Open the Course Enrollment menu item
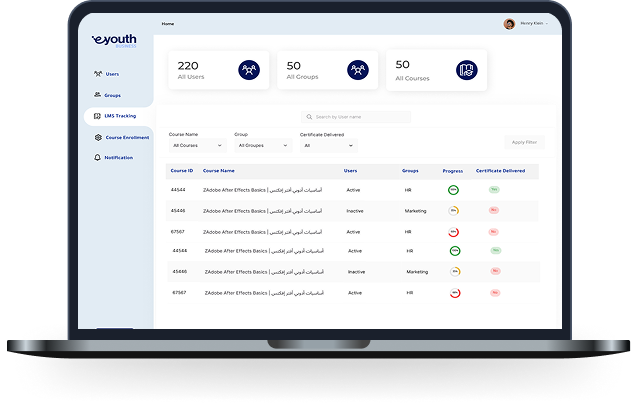This screenshot has height=405, width=638. [126, 137]
